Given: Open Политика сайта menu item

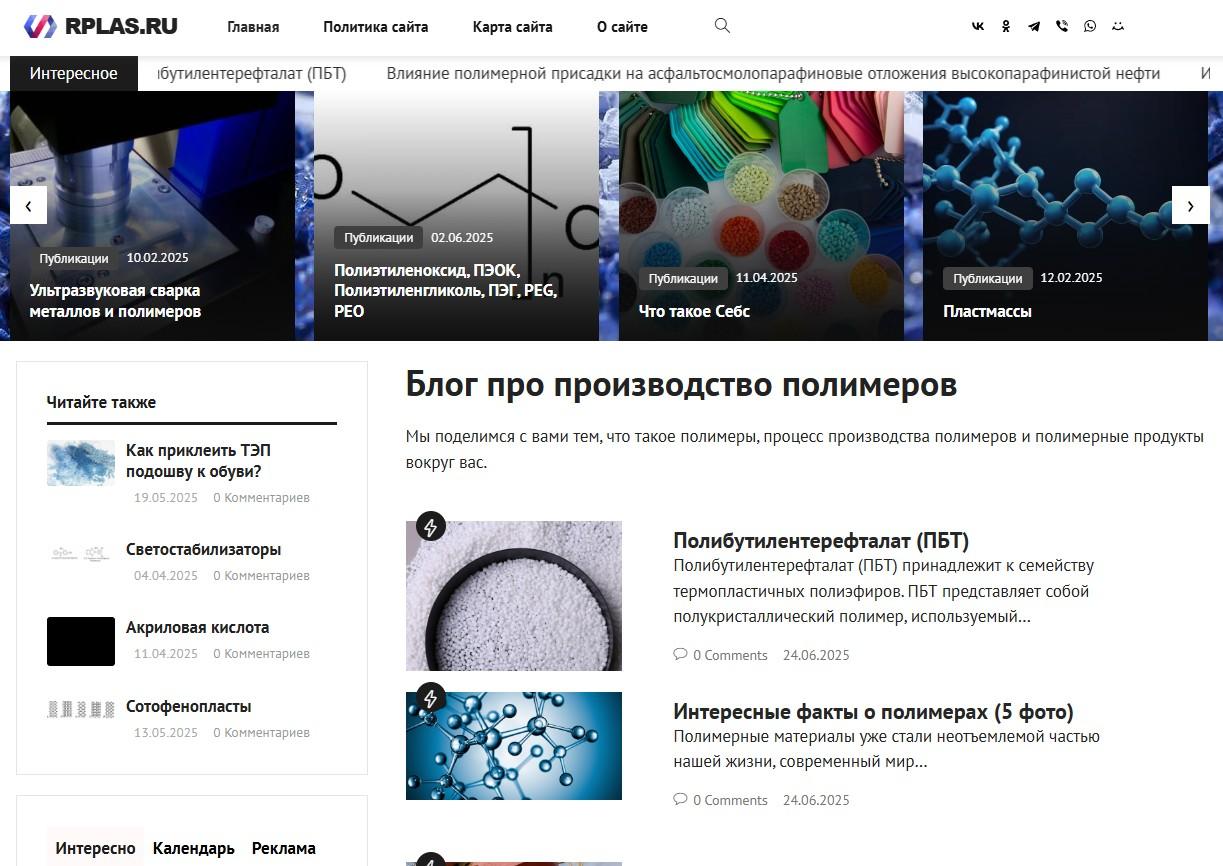Looking at the screenshot, I should (376, 27).
